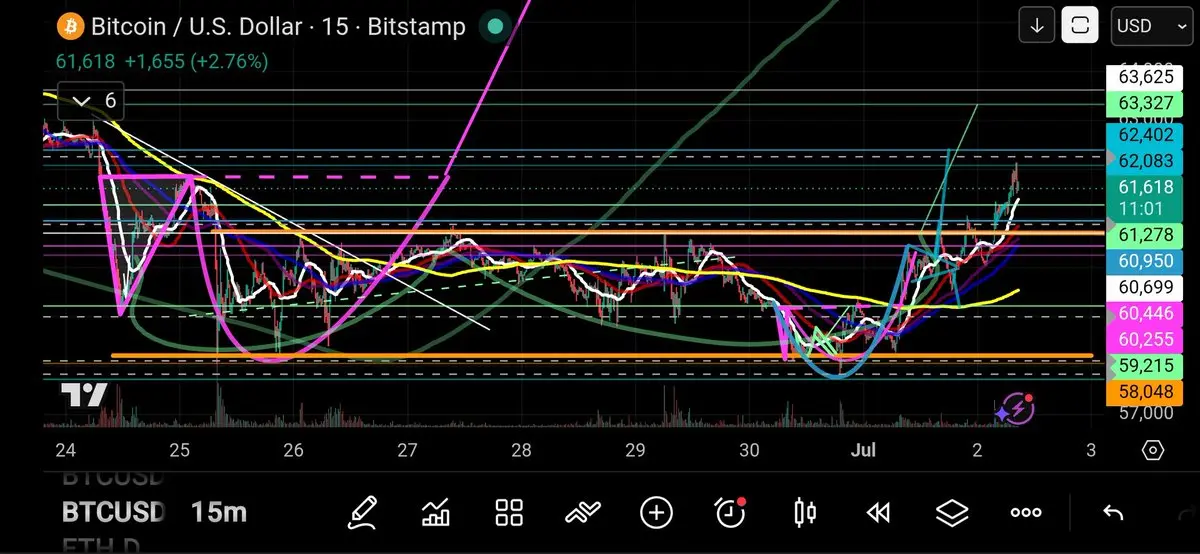The height and width of the screenshot is (554, 1200).
Task: Tap the 61,618 last price readout
Action: point(85,61)
